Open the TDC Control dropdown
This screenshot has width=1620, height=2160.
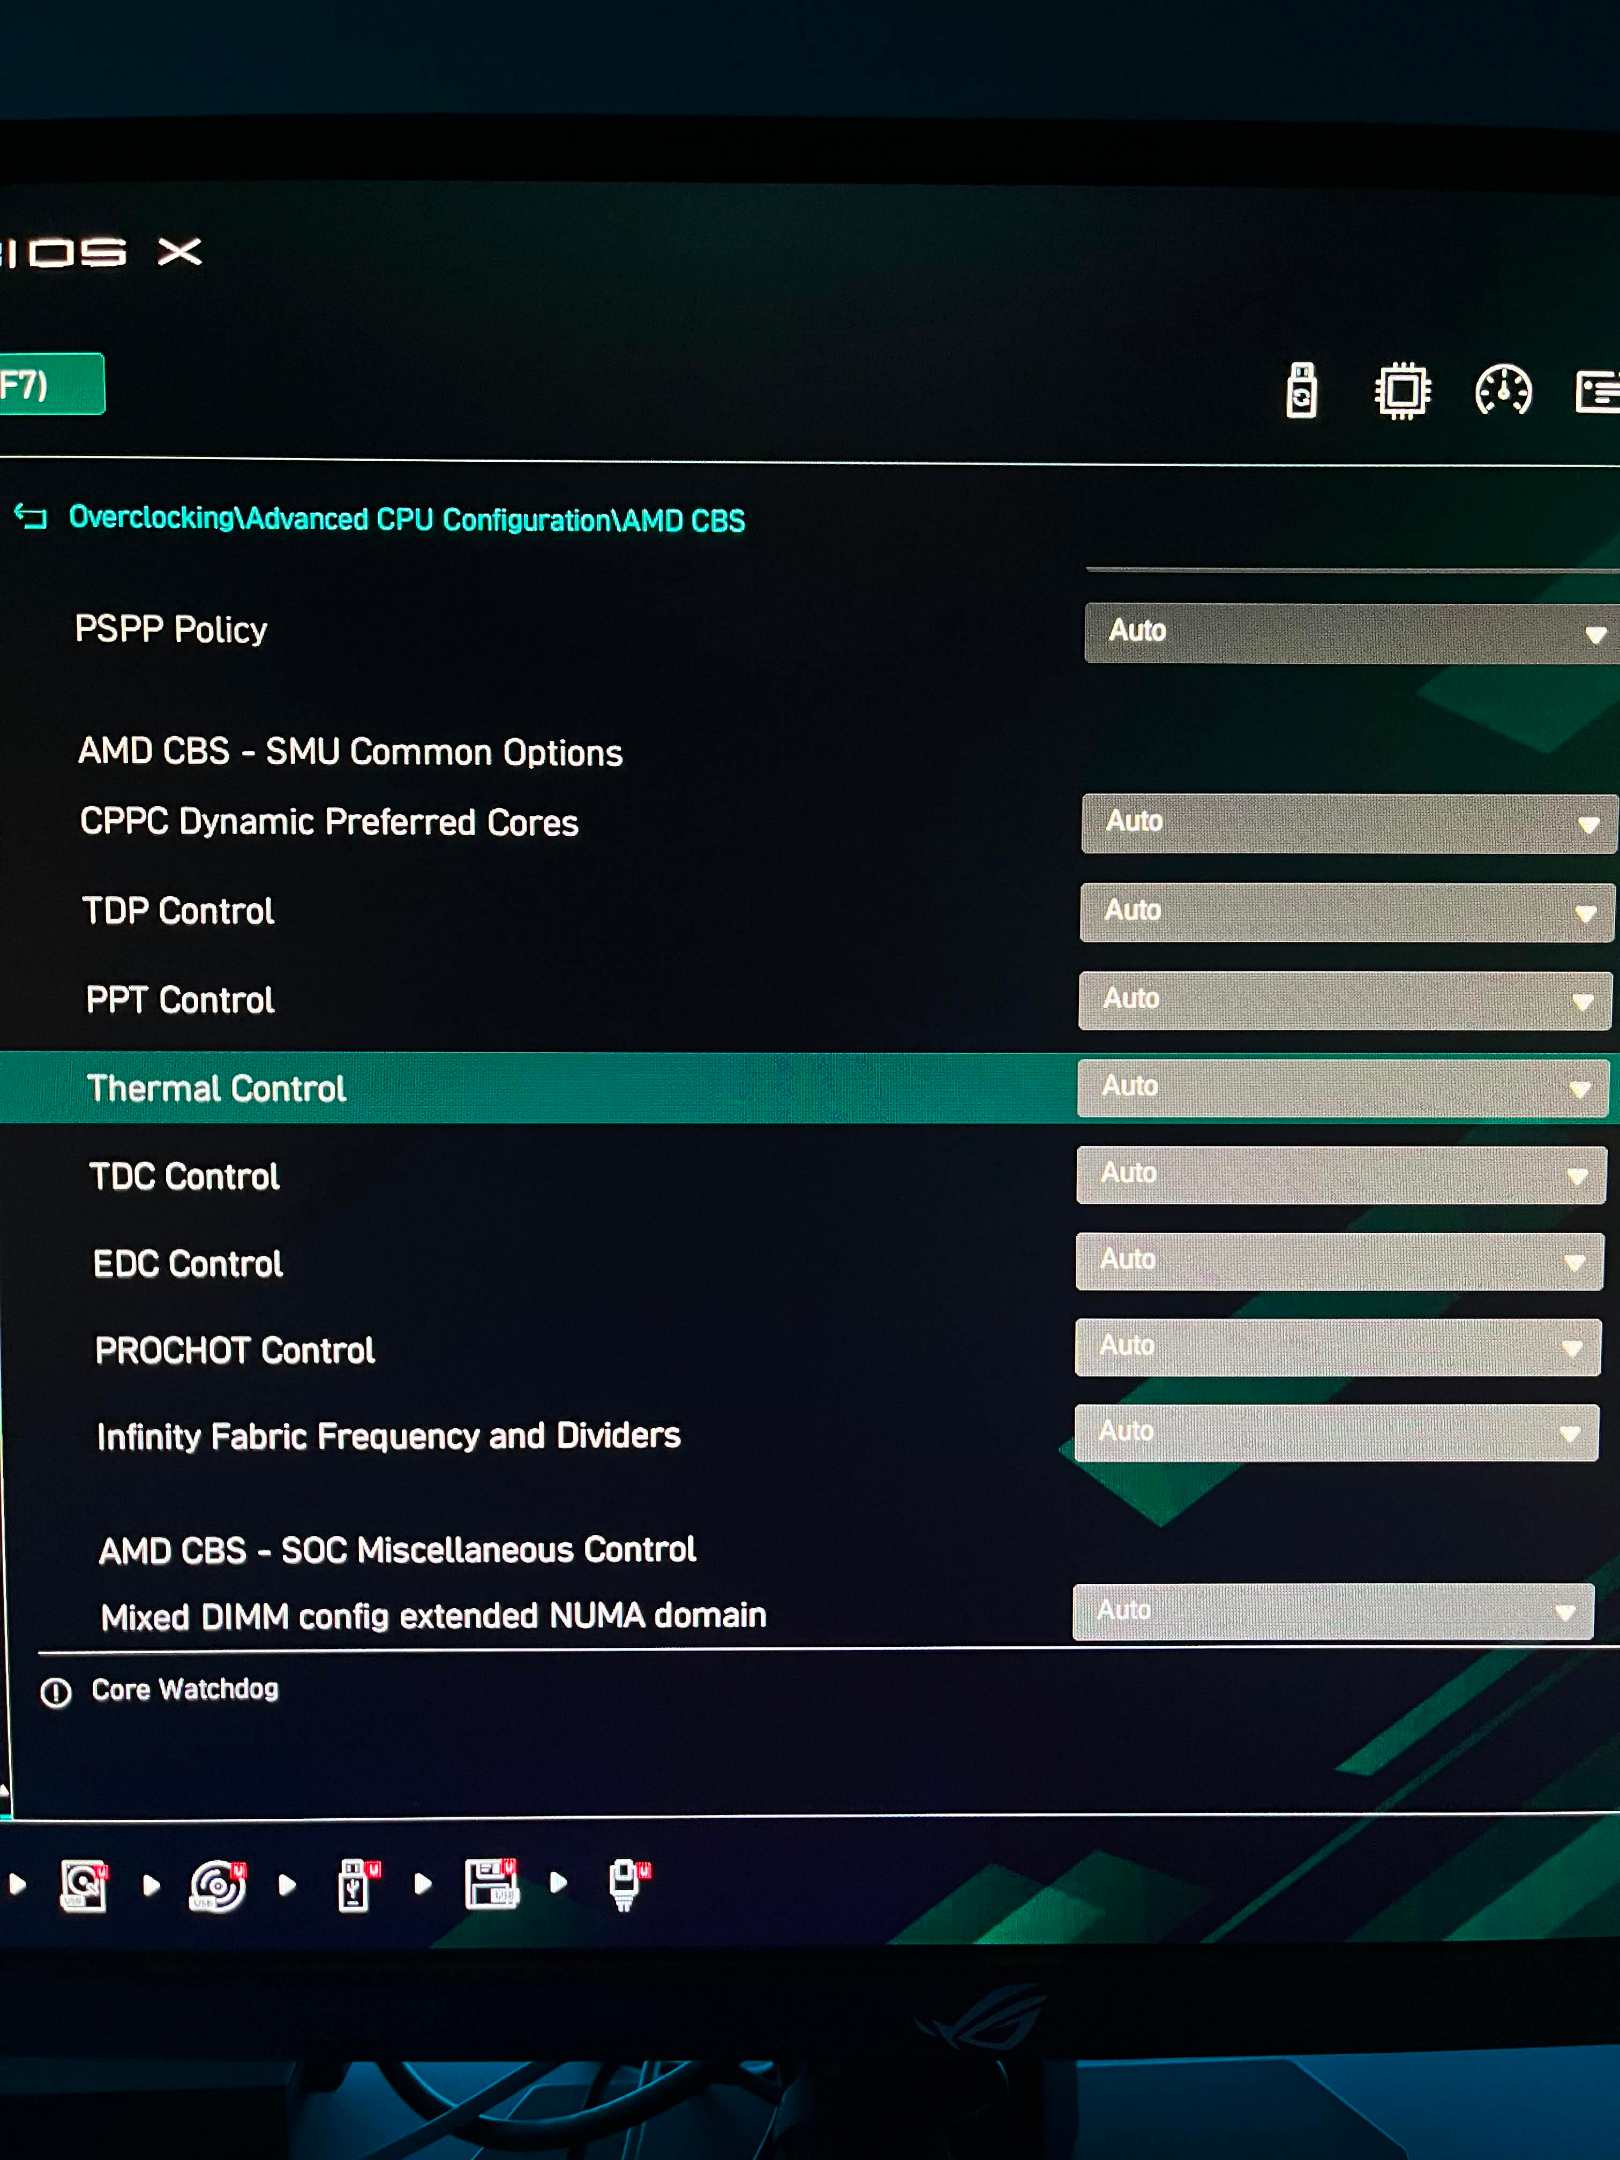point(1341,1174)
